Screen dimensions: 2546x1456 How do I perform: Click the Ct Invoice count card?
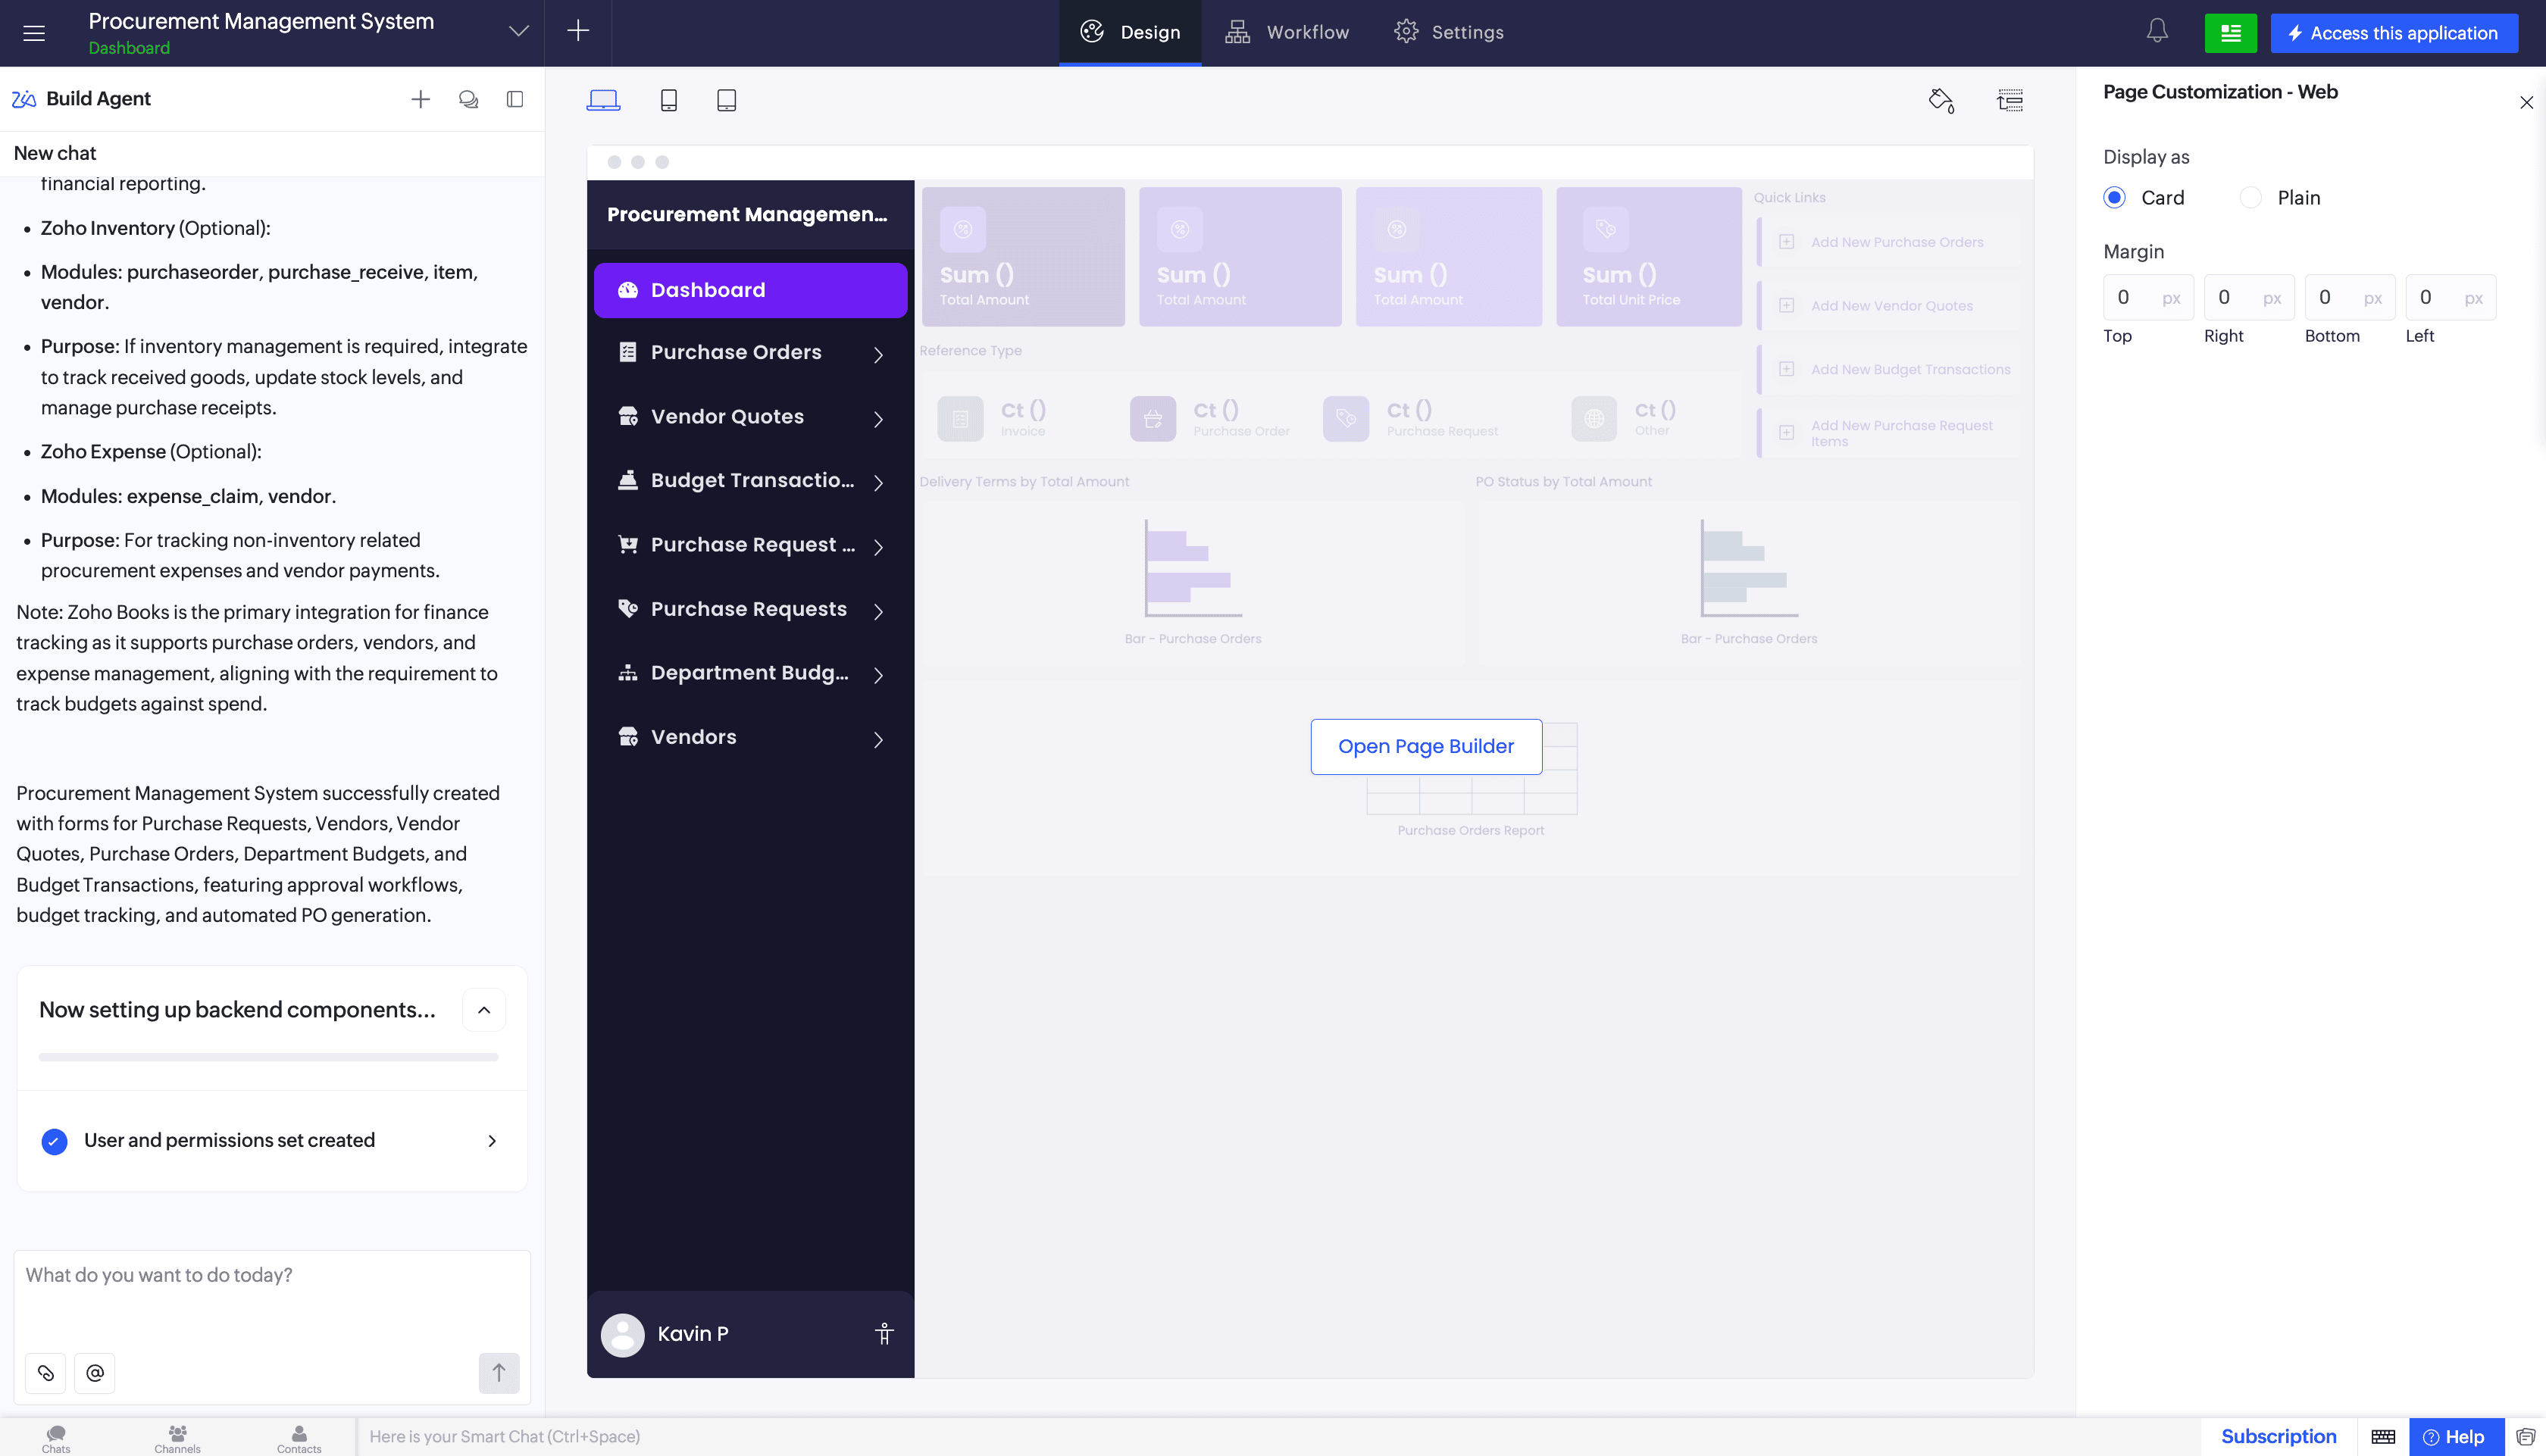coord(992,419)
